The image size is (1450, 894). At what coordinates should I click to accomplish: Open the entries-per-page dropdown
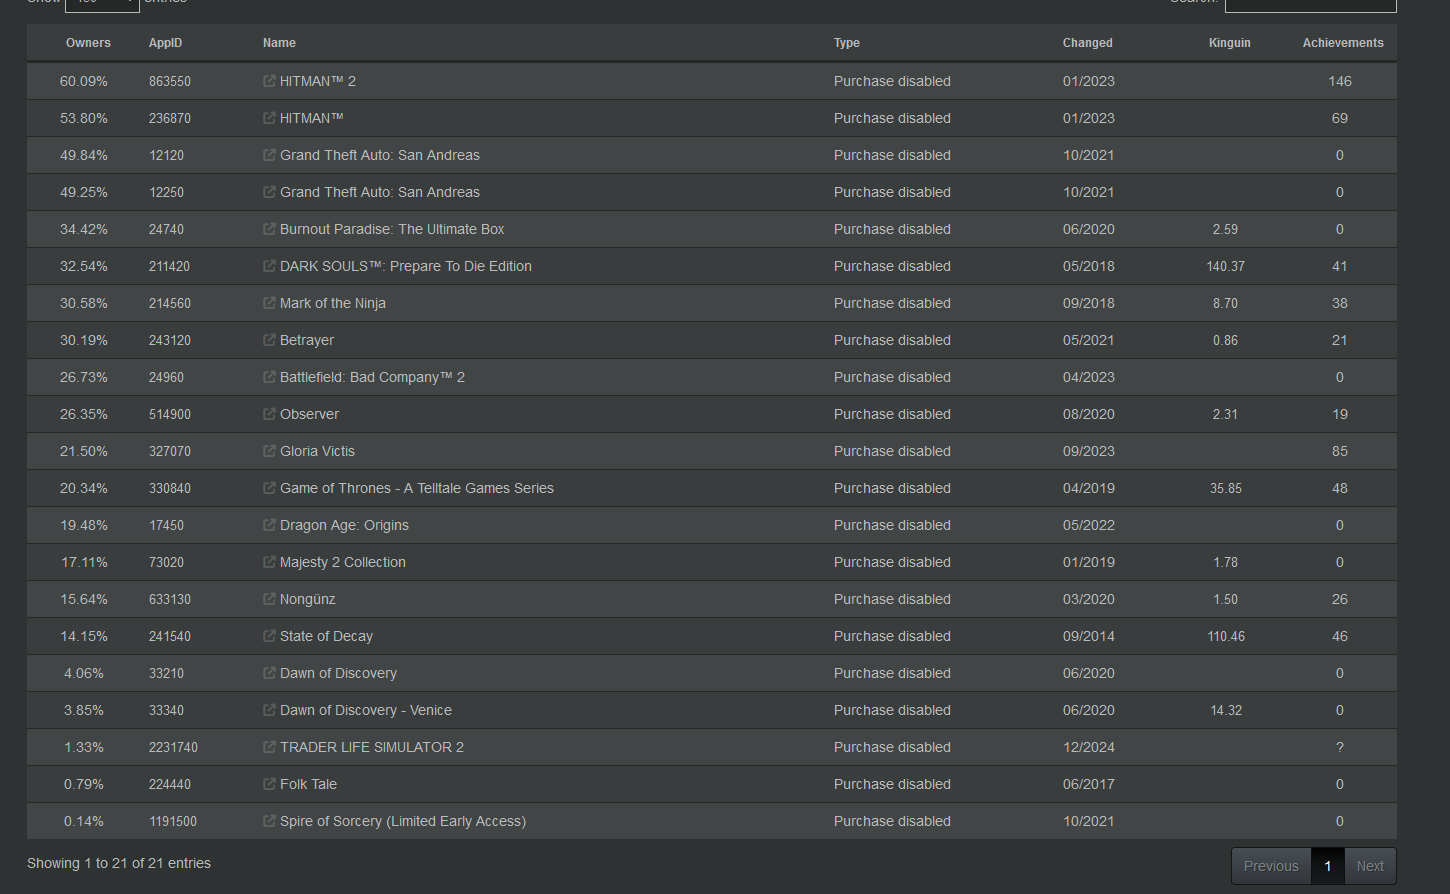pos(102,3)
